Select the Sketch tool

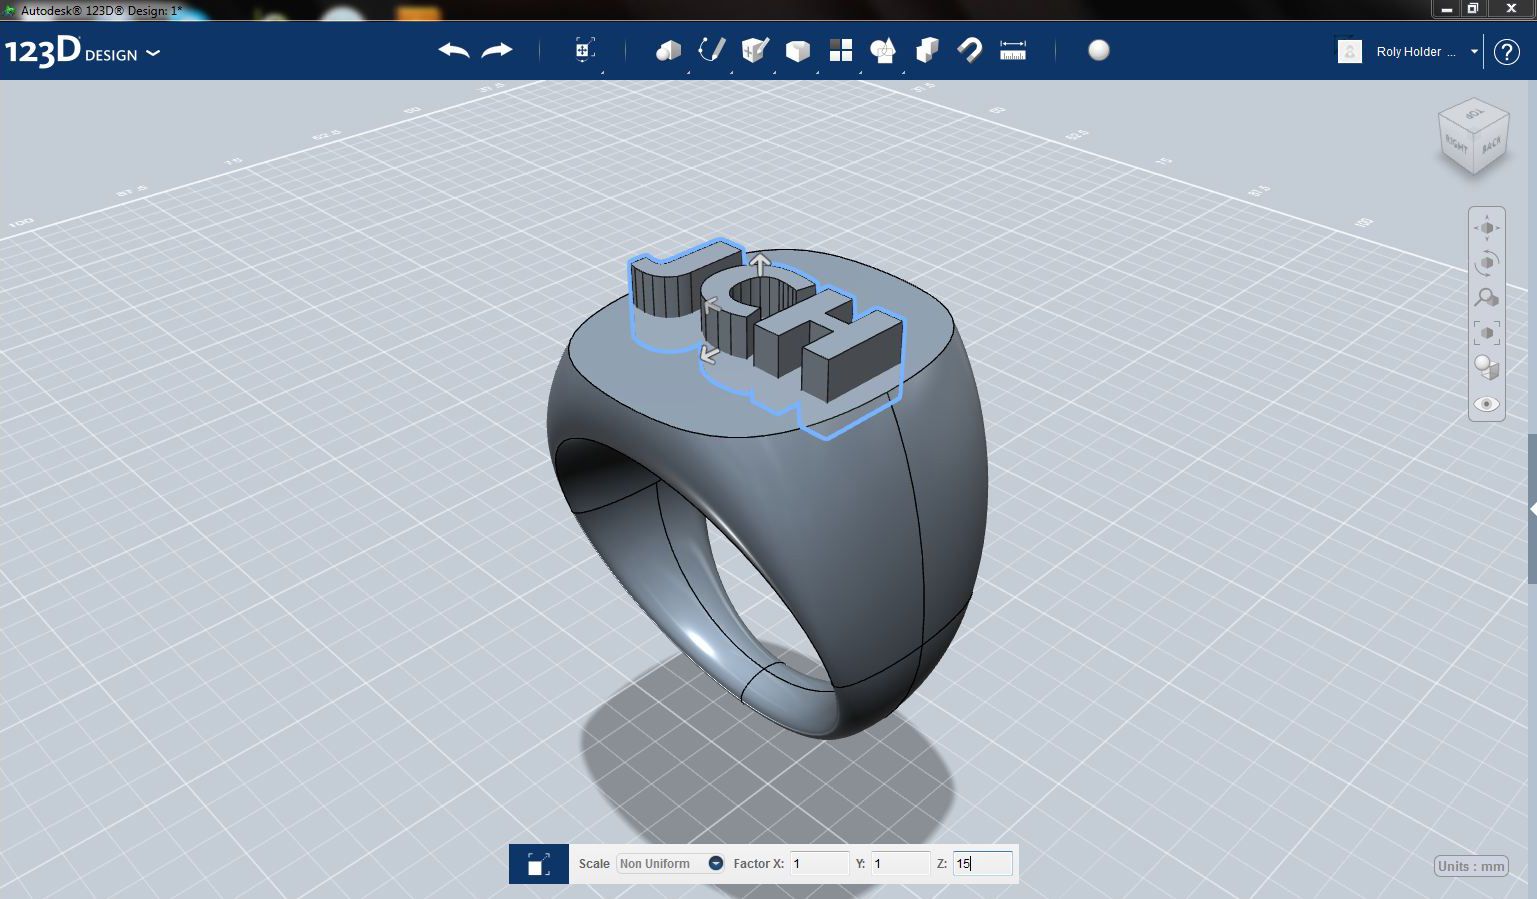pos(711,49)
